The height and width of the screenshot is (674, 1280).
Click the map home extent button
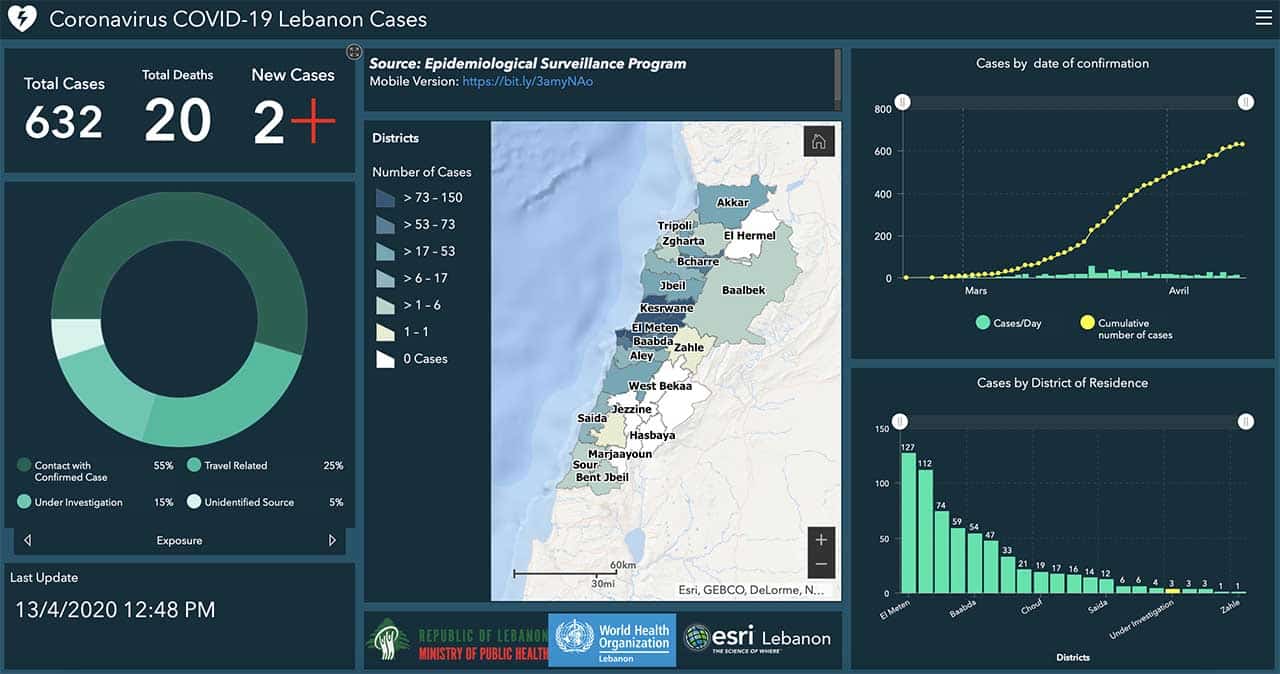pyautogui.click(x=818, y=142)
